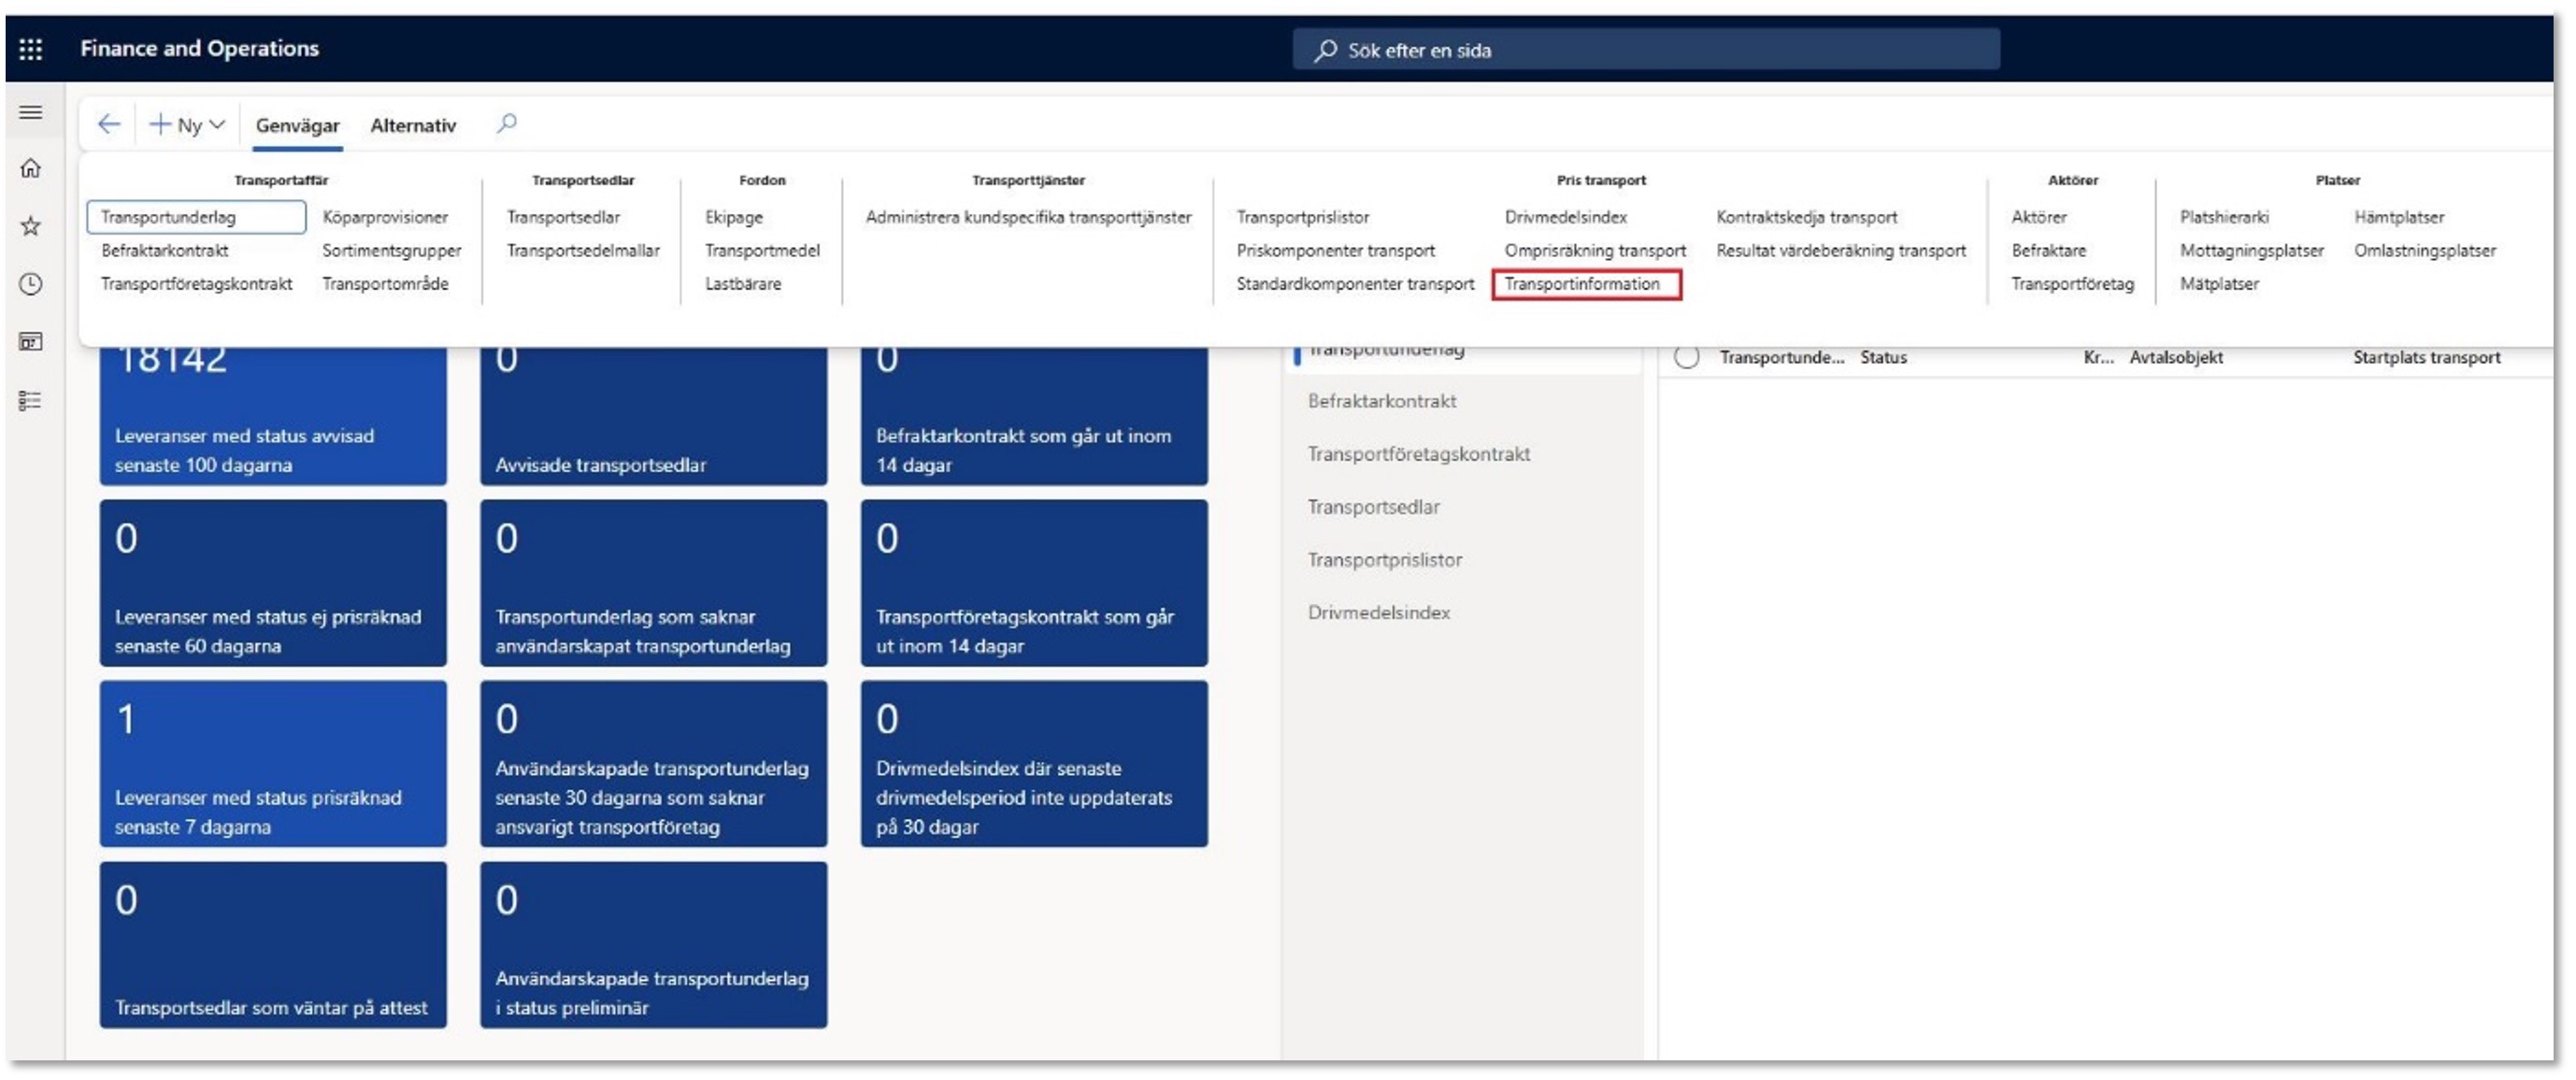Open Modules list icon in the sidebar

click(x=31, y=400)
